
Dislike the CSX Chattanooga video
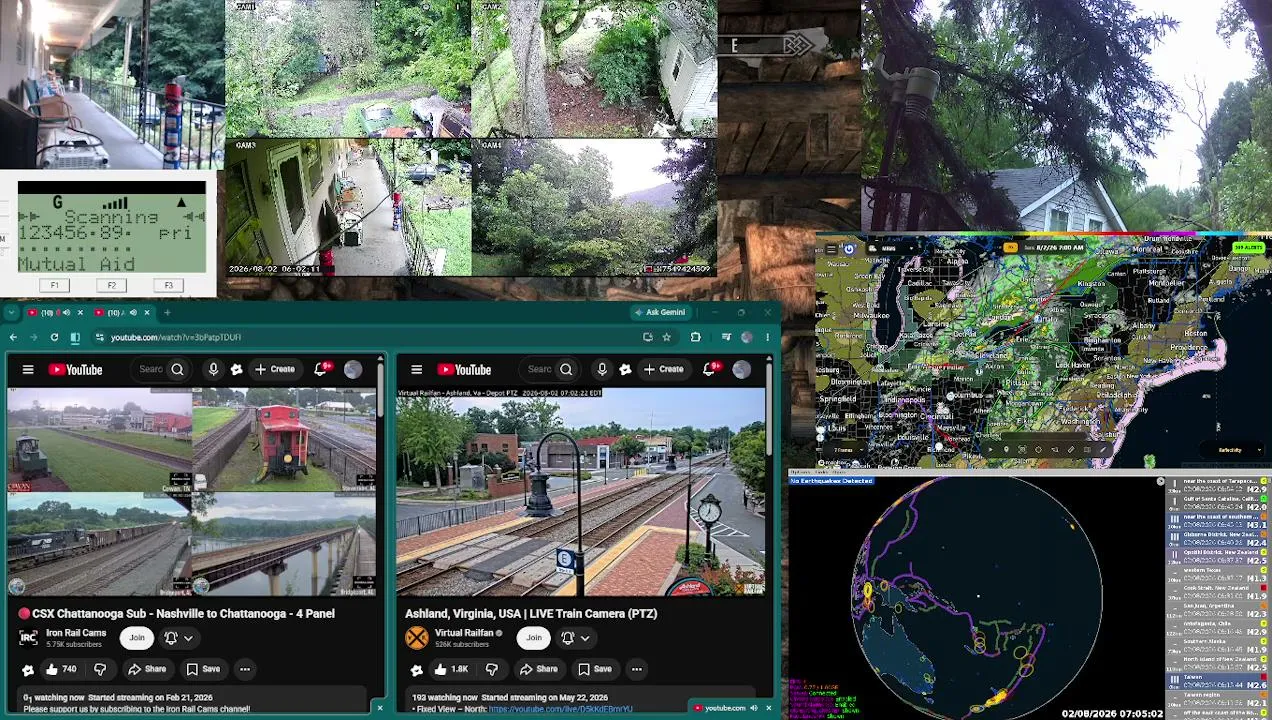pos(100,669)
